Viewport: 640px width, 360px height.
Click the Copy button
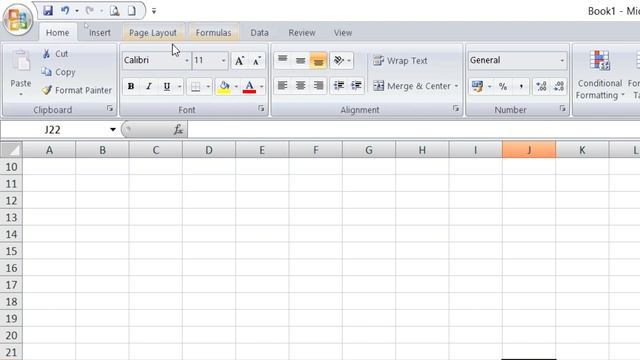pyautogui.click(x=58, y=72)
